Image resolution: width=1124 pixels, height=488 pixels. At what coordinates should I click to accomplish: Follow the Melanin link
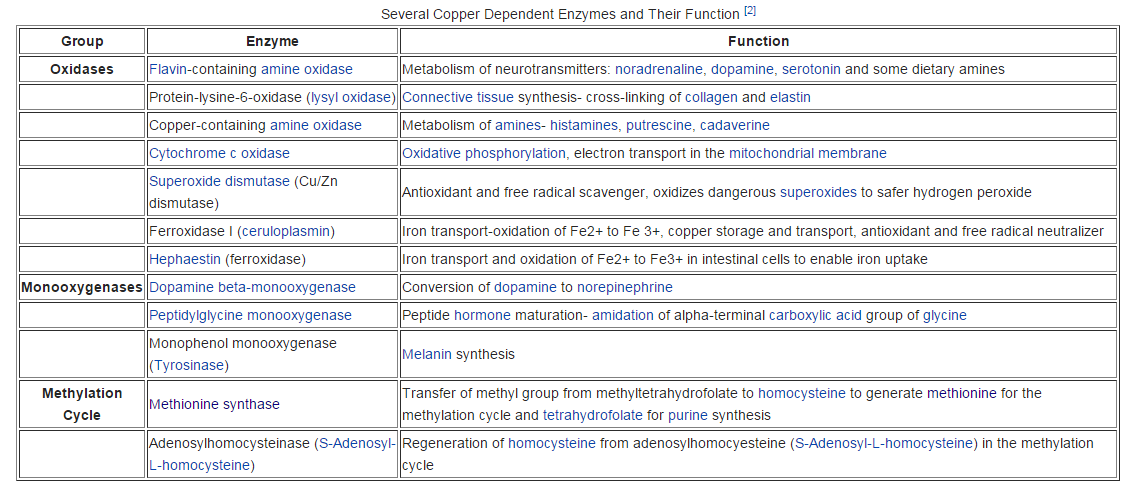coord(427,354)
